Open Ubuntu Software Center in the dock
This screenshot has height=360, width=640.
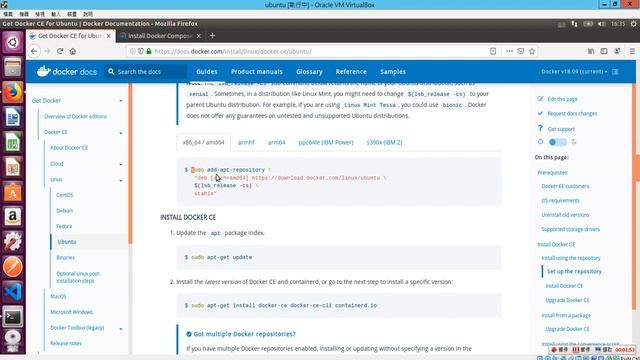tap(13, 192)
